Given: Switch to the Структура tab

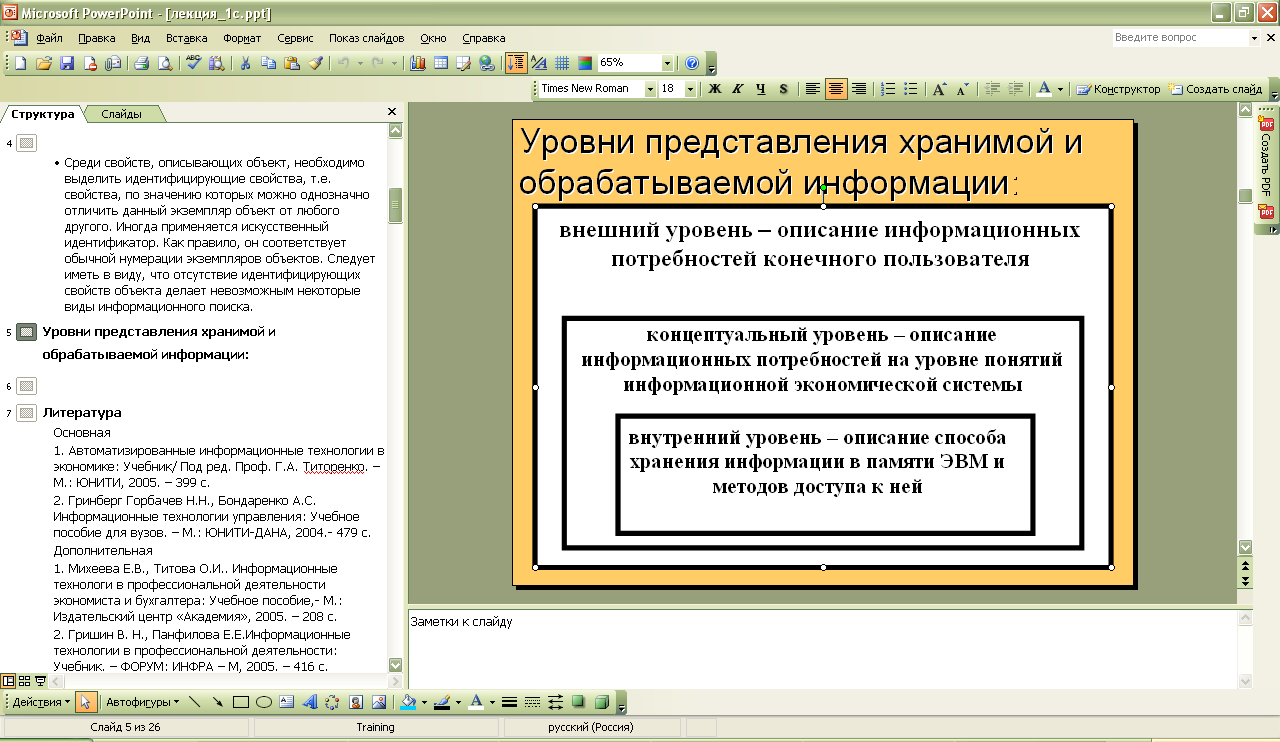Looking at the screenshot, I should pyautogui.click(x=43, y=114).
